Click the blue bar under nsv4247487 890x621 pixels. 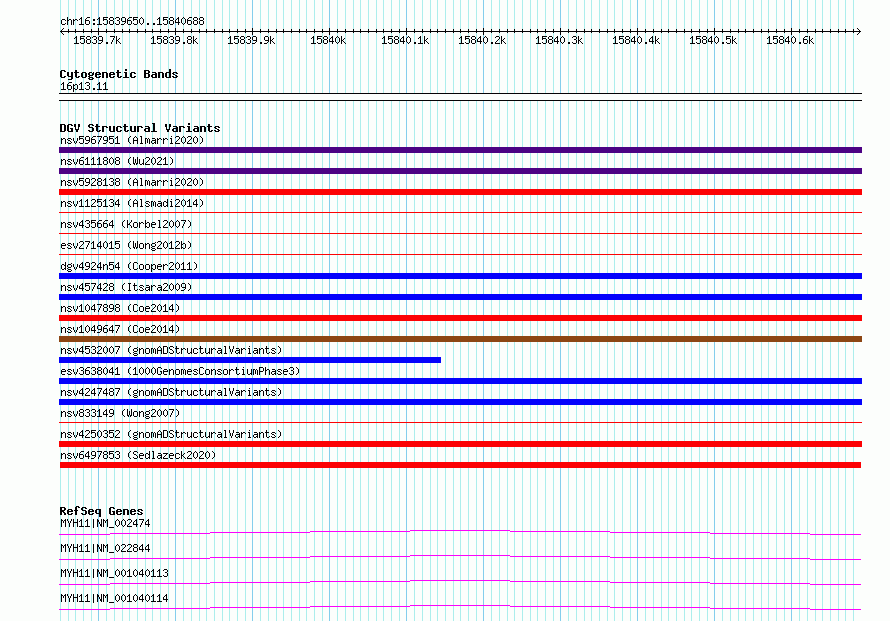460,402
